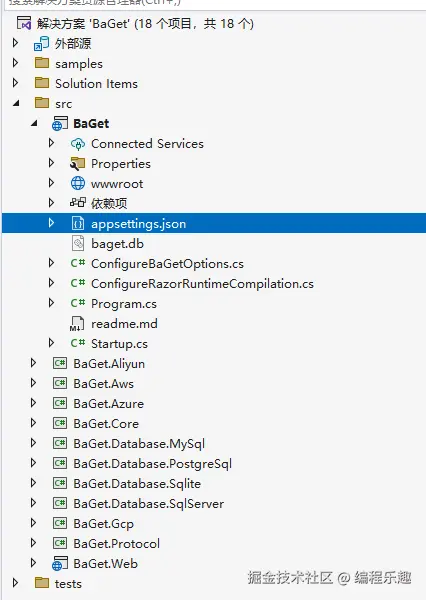Click the Connected Services cloud icon
This screenshot has width=426, height=600.
point(78,144)
